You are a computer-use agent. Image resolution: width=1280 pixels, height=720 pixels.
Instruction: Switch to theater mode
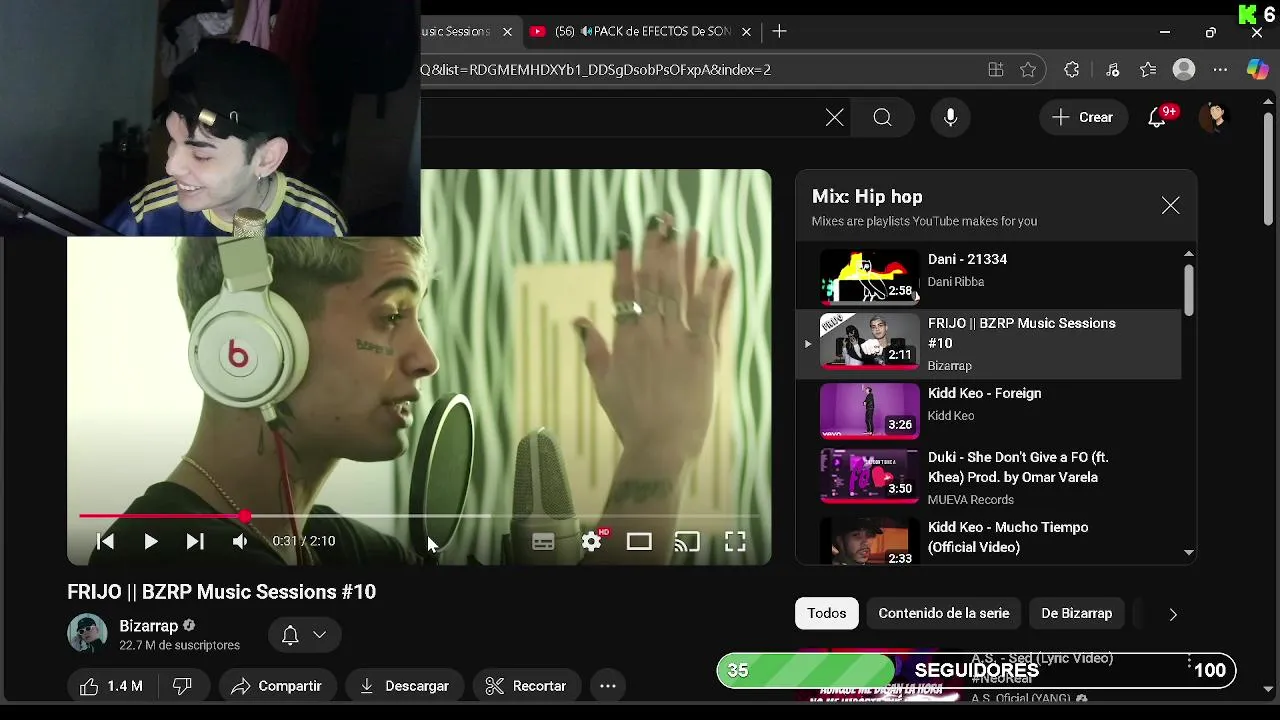click(x=639, y=541)
